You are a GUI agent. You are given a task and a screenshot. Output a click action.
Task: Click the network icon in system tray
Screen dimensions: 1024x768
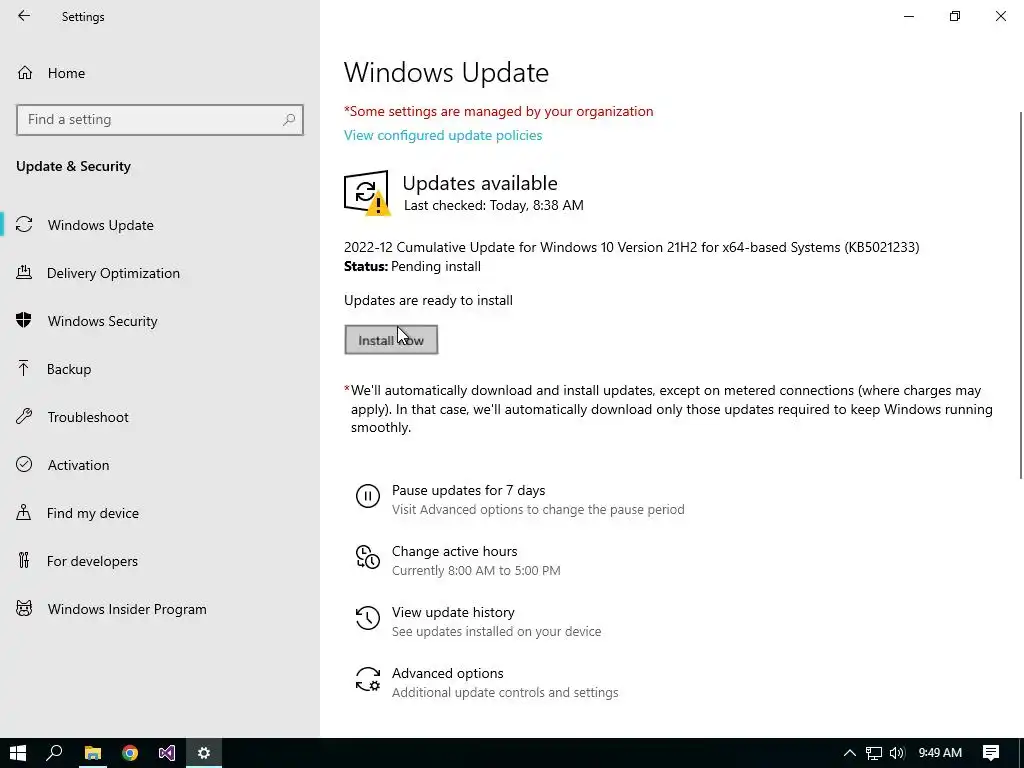874,753
